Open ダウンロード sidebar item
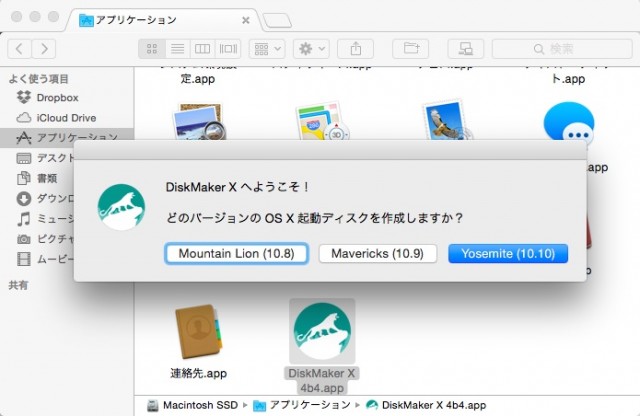Viewport: 640px width, 416px height. coord(45,199)
